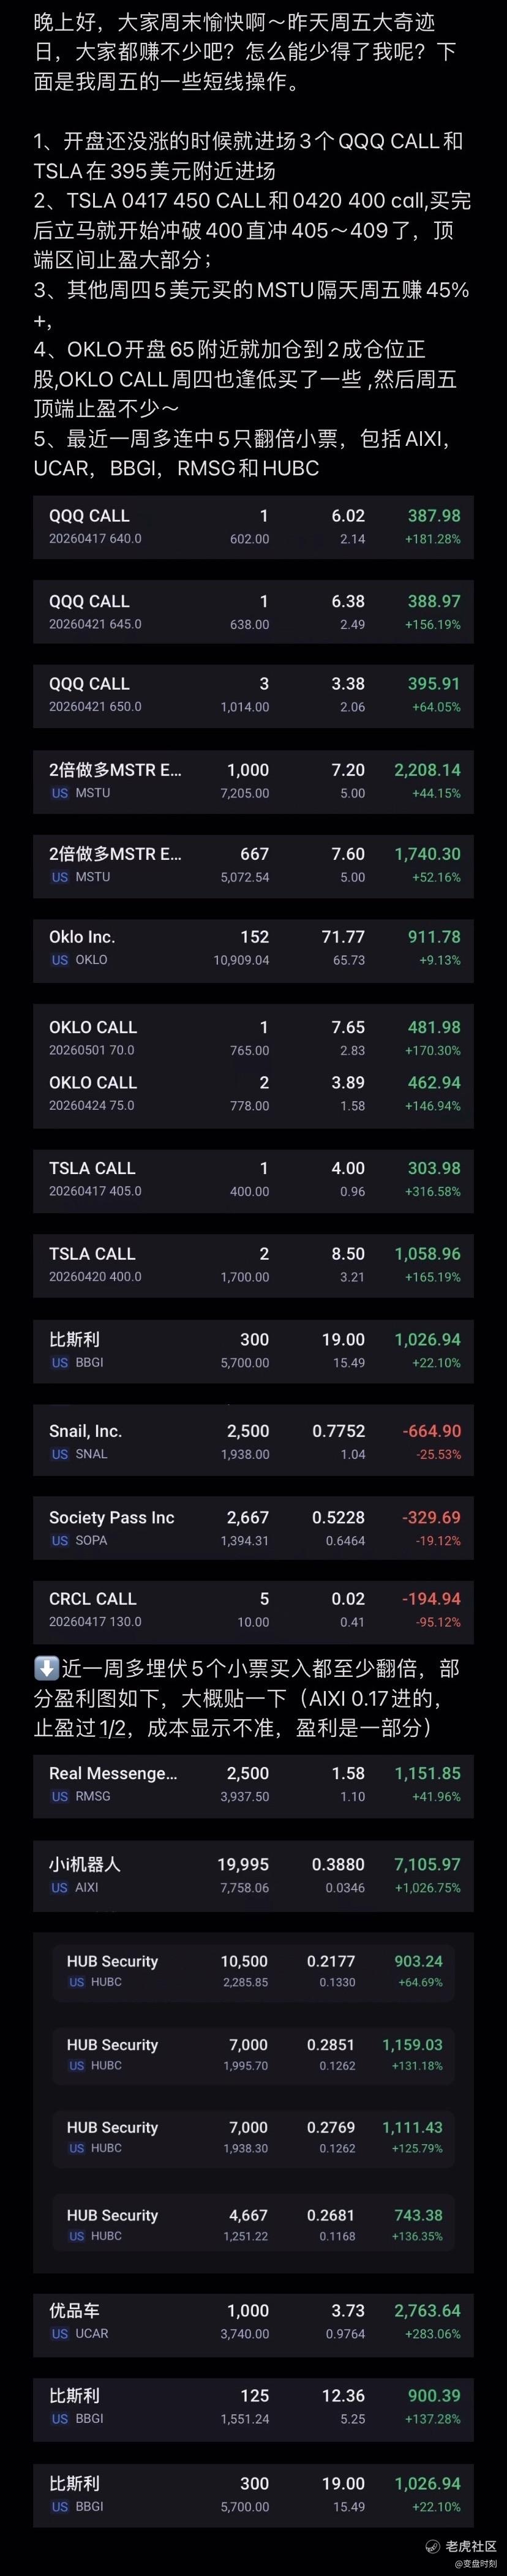Click the US badge beside RMSG ticker
Screen dimensions: 507x2576
coord(60,1796)
